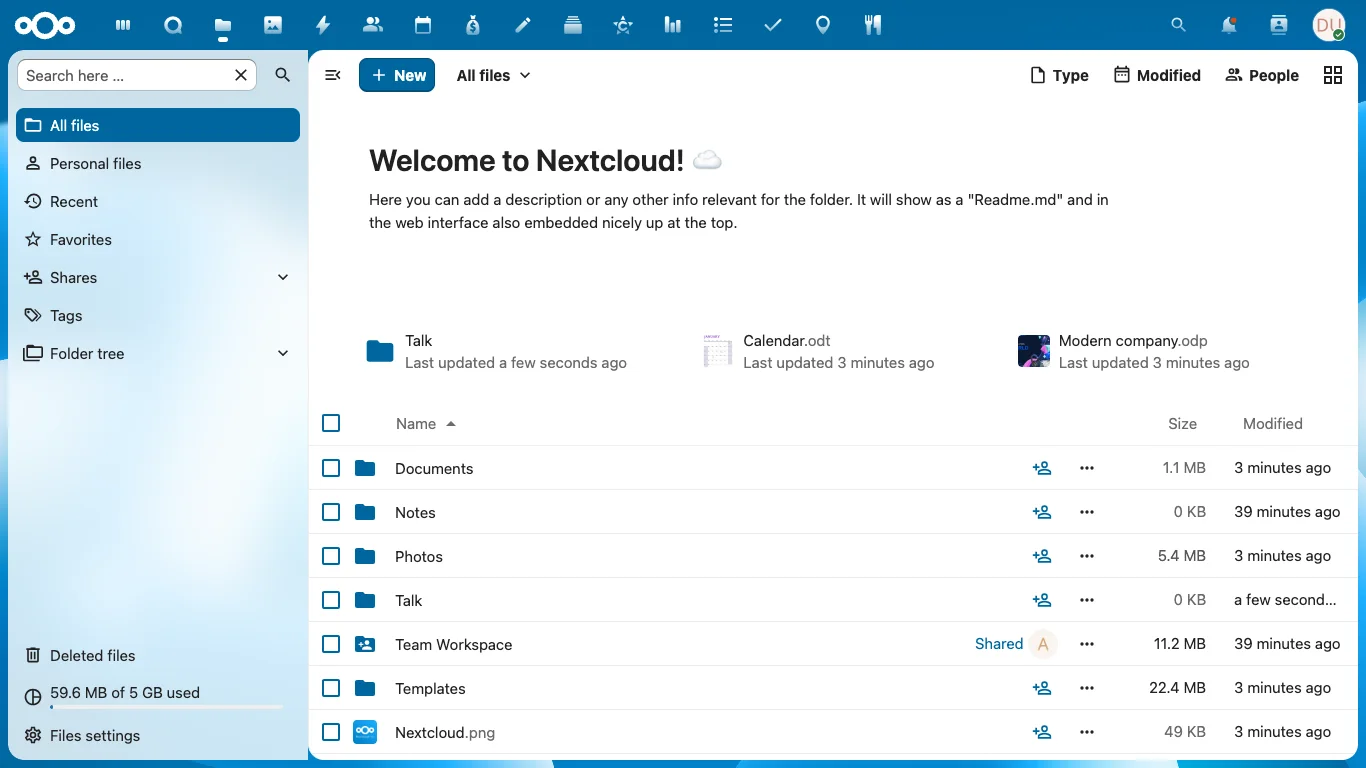Launch the Photos app from the top bar

tap(273, 25)
